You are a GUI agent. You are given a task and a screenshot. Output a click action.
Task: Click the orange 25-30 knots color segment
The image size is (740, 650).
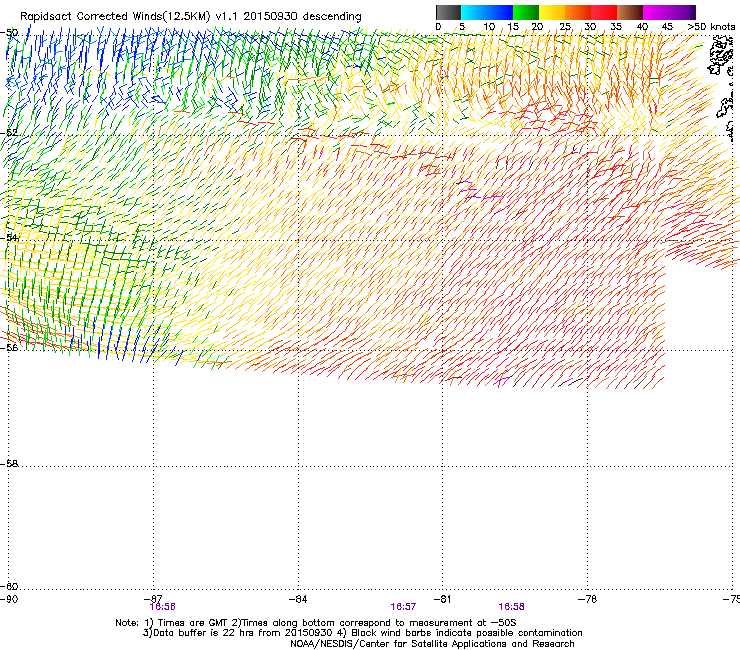click(x=578, y=12)
